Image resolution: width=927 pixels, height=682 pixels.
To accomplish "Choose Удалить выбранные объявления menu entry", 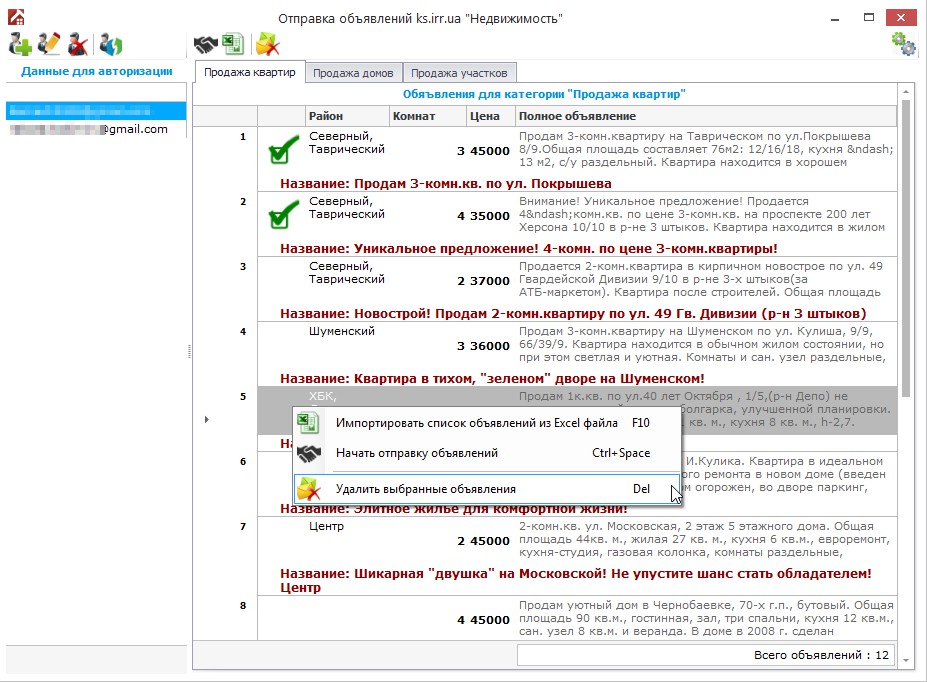I will [x=487, y=489].
